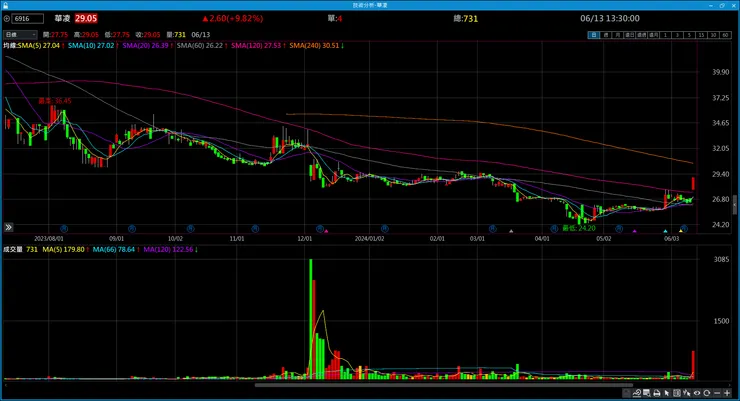Zoom in with the plus icon

tap(727, 393)
